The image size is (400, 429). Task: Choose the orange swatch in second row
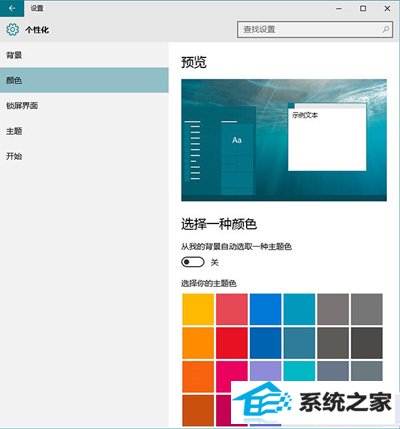tap(198, 343)
